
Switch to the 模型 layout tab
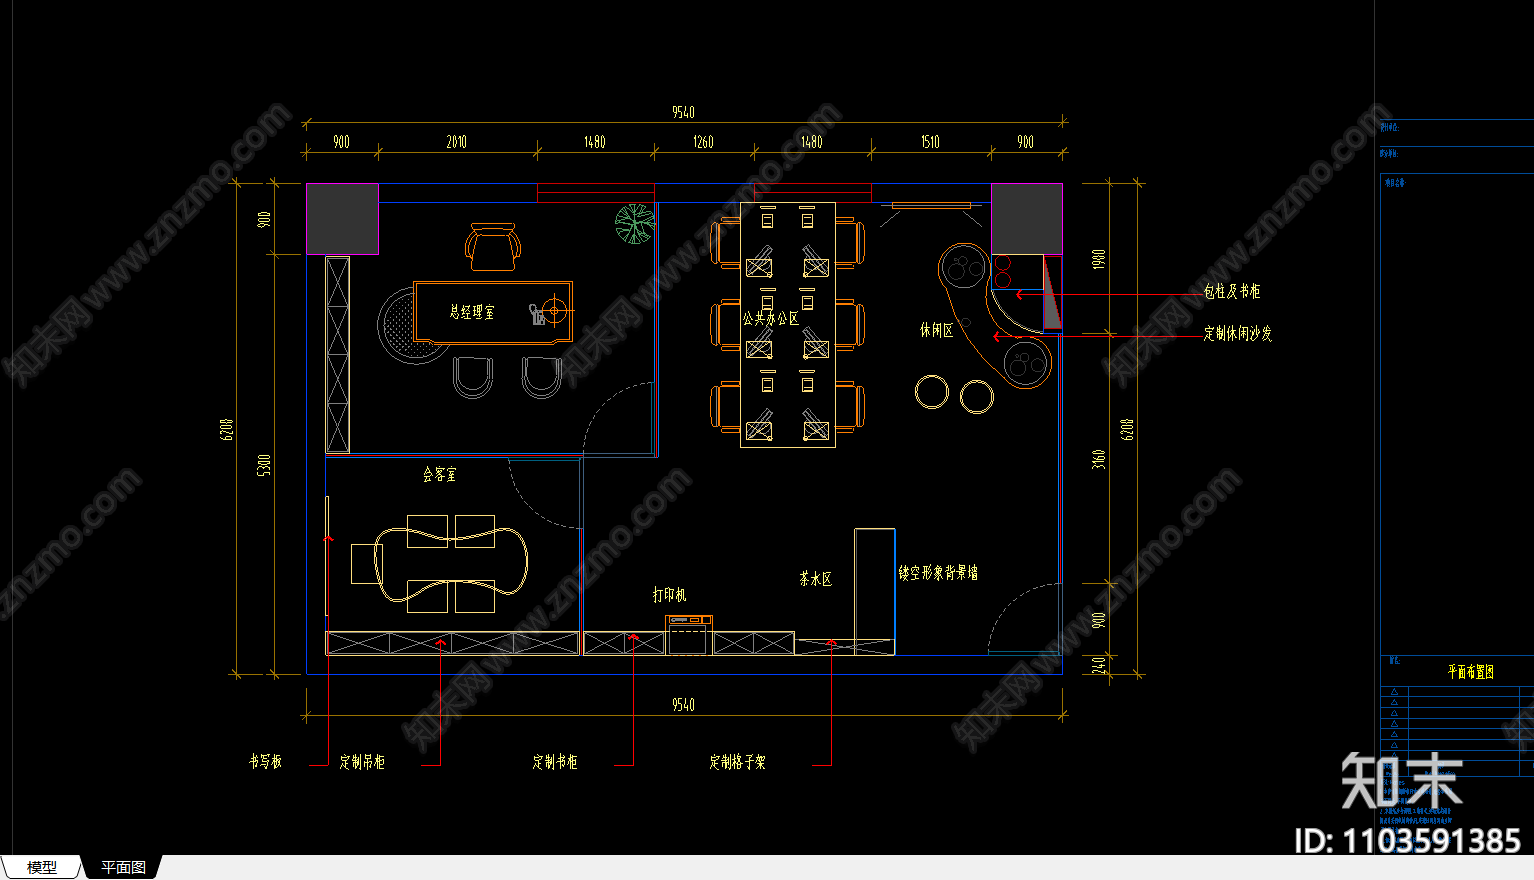coord(42,867)
